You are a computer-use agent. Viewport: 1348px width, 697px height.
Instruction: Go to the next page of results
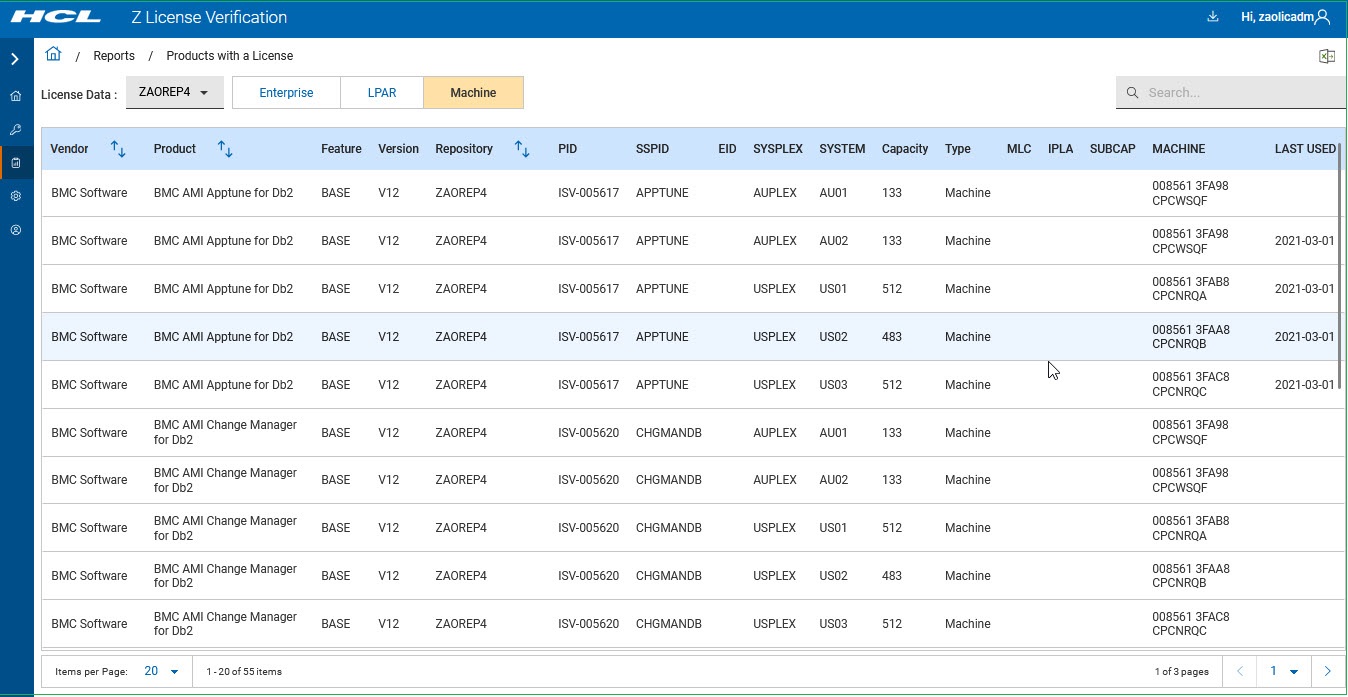[1328, 671]
